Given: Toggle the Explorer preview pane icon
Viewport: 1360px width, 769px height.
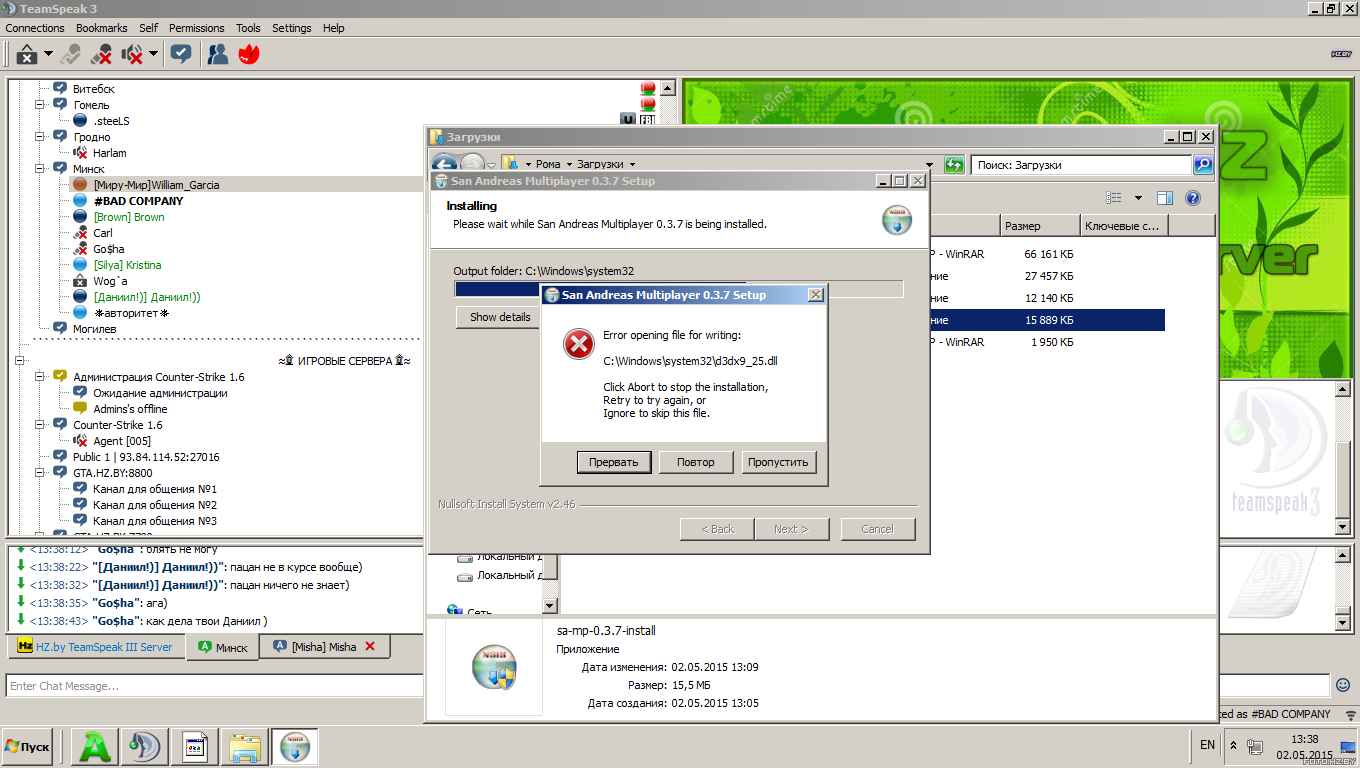Looking at the screenshot, I should point(1164,198).
